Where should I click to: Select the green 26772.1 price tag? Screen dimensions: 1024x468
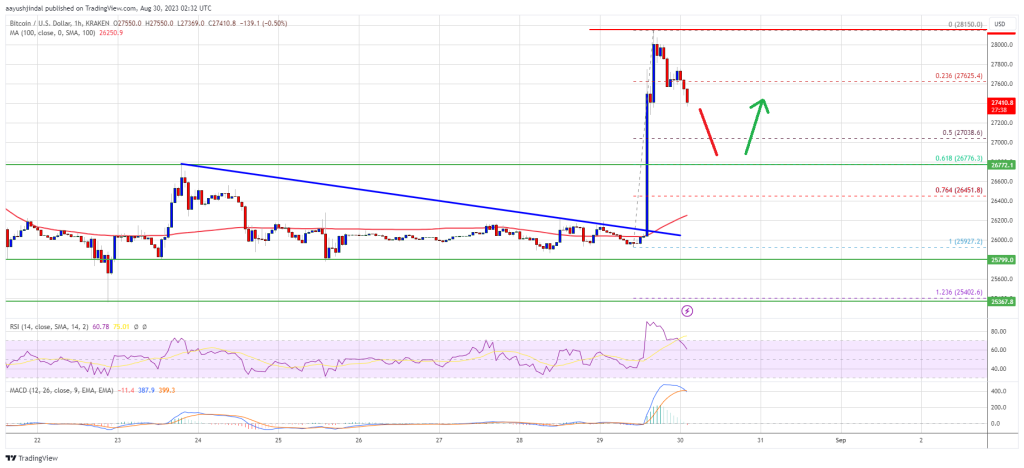click(x=1000, y=166)
